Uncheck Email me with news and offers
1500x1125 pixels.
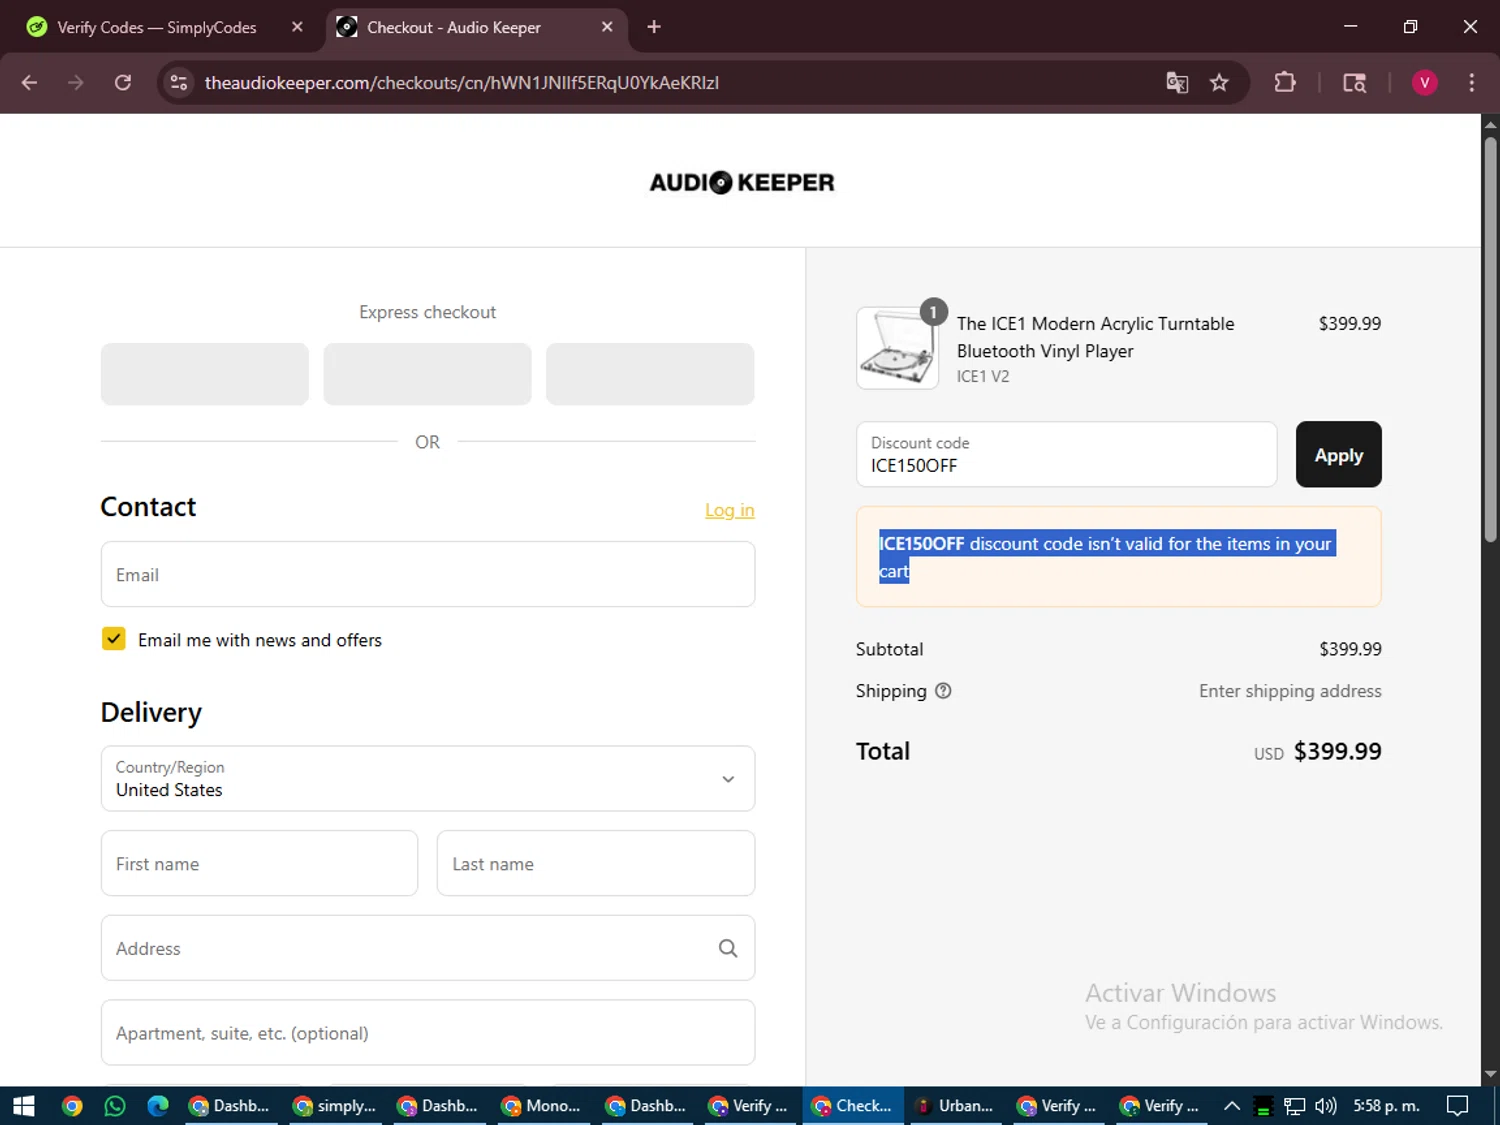(114, 639)
